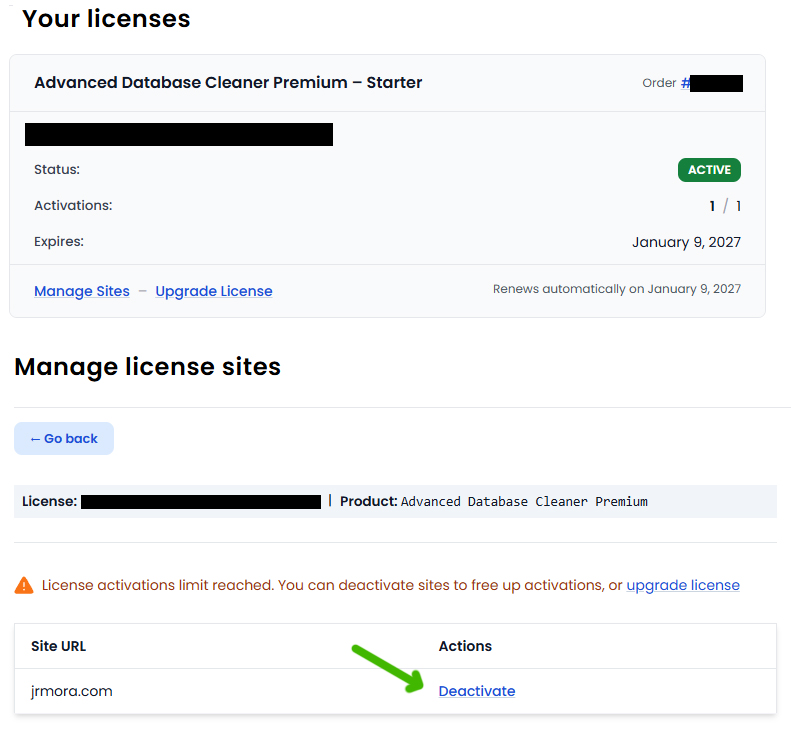Click the Status label
This screenshot has height=733, width=791.
[x=57, y=170]
